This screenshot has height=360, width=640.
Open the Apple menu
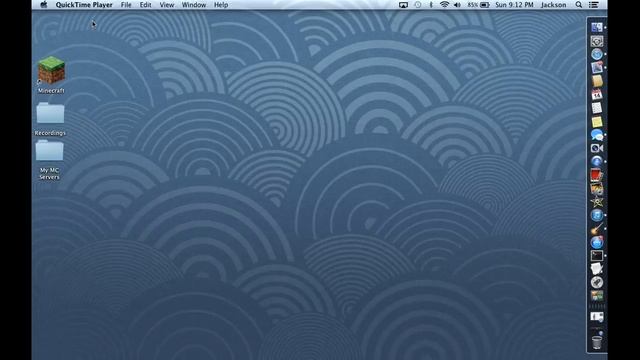(44, 5)
